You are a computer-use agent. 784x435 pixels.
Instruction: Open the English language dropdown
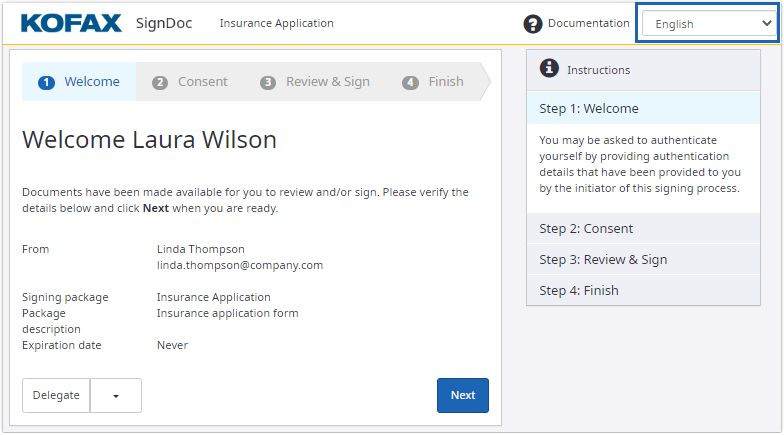pyautogui.click(x=707, y=24)
